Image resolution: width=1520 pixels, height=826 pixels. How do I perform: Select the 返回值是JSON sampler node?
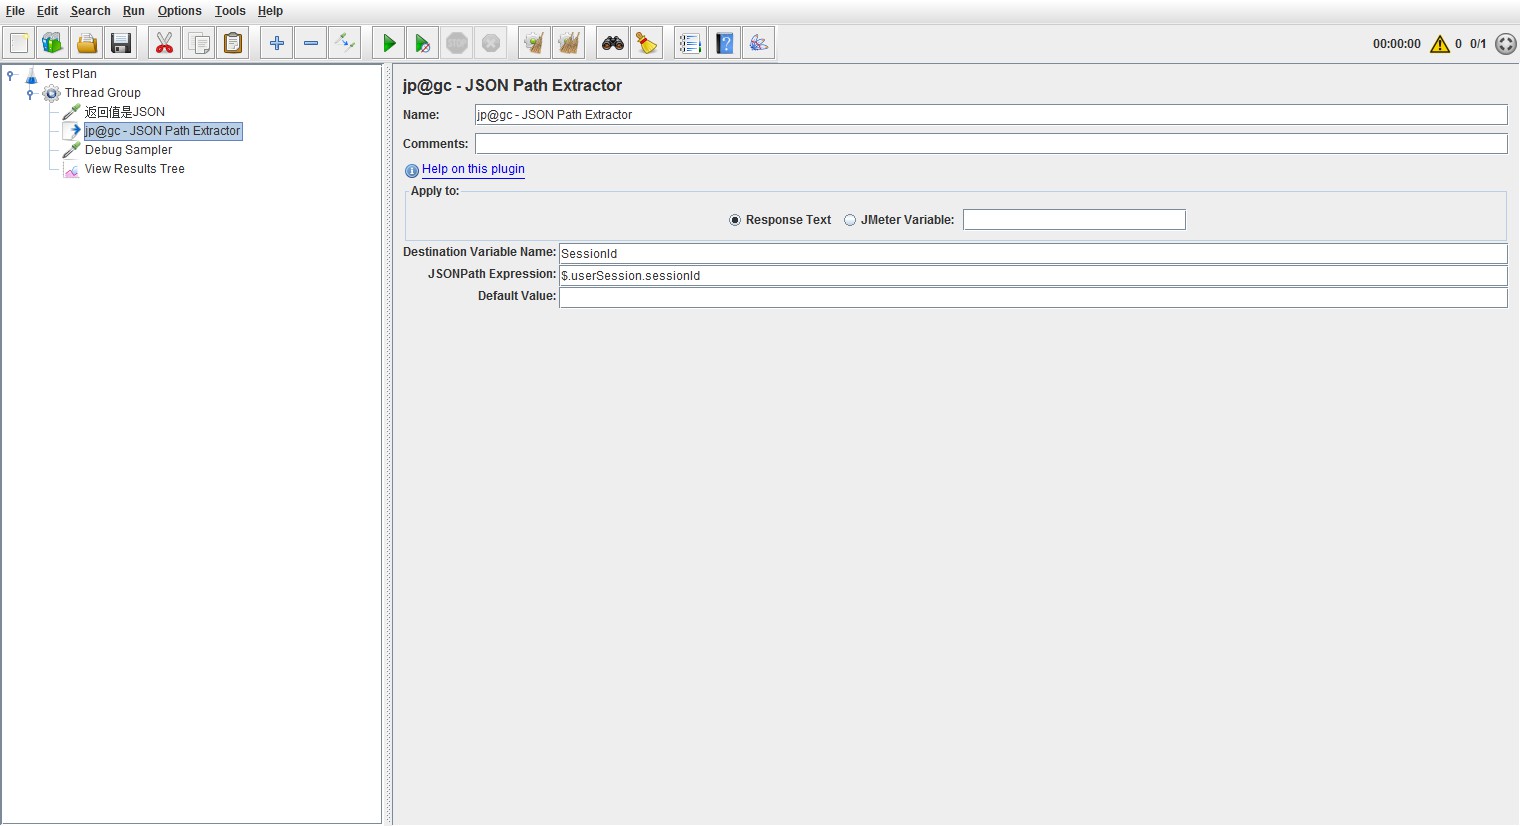(x=124, y=112)
